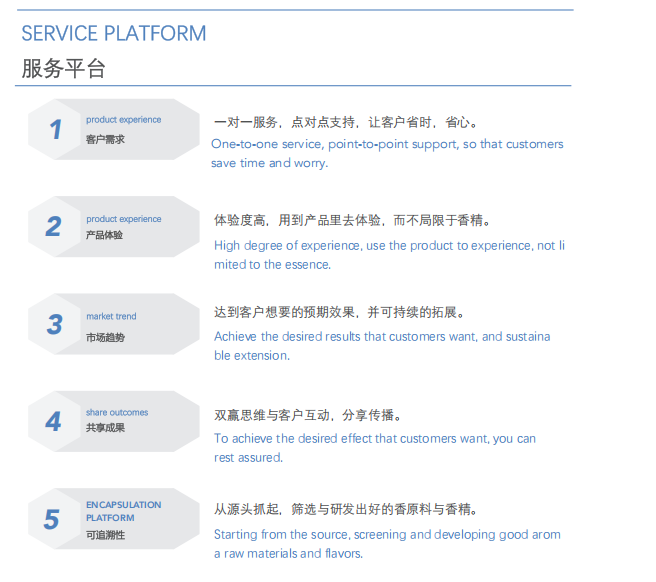The height and width of the screenshot is (582, 656).
Task: Click the SERVICE PLATFORM heading
Action: point(114,33)
